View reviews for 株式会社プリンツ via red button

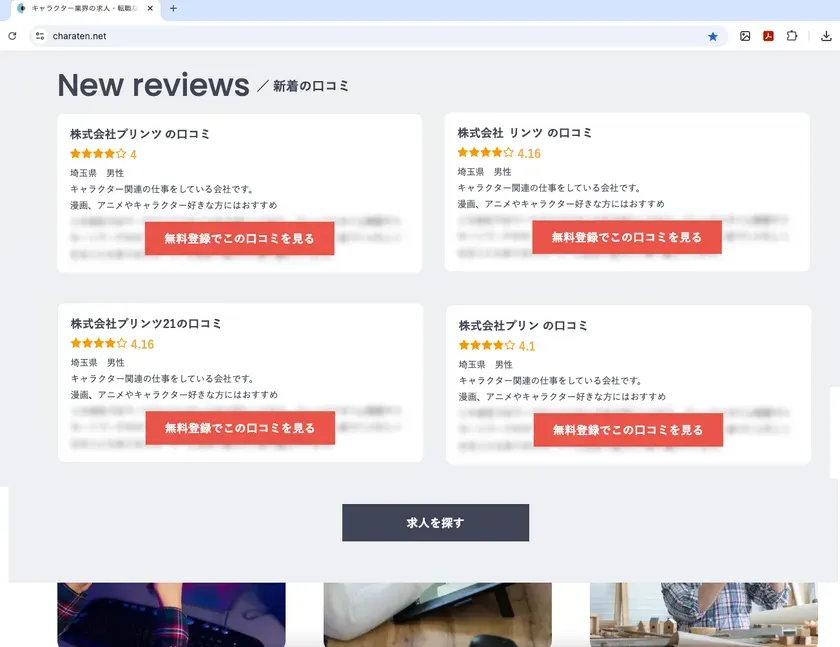[239, 238]
